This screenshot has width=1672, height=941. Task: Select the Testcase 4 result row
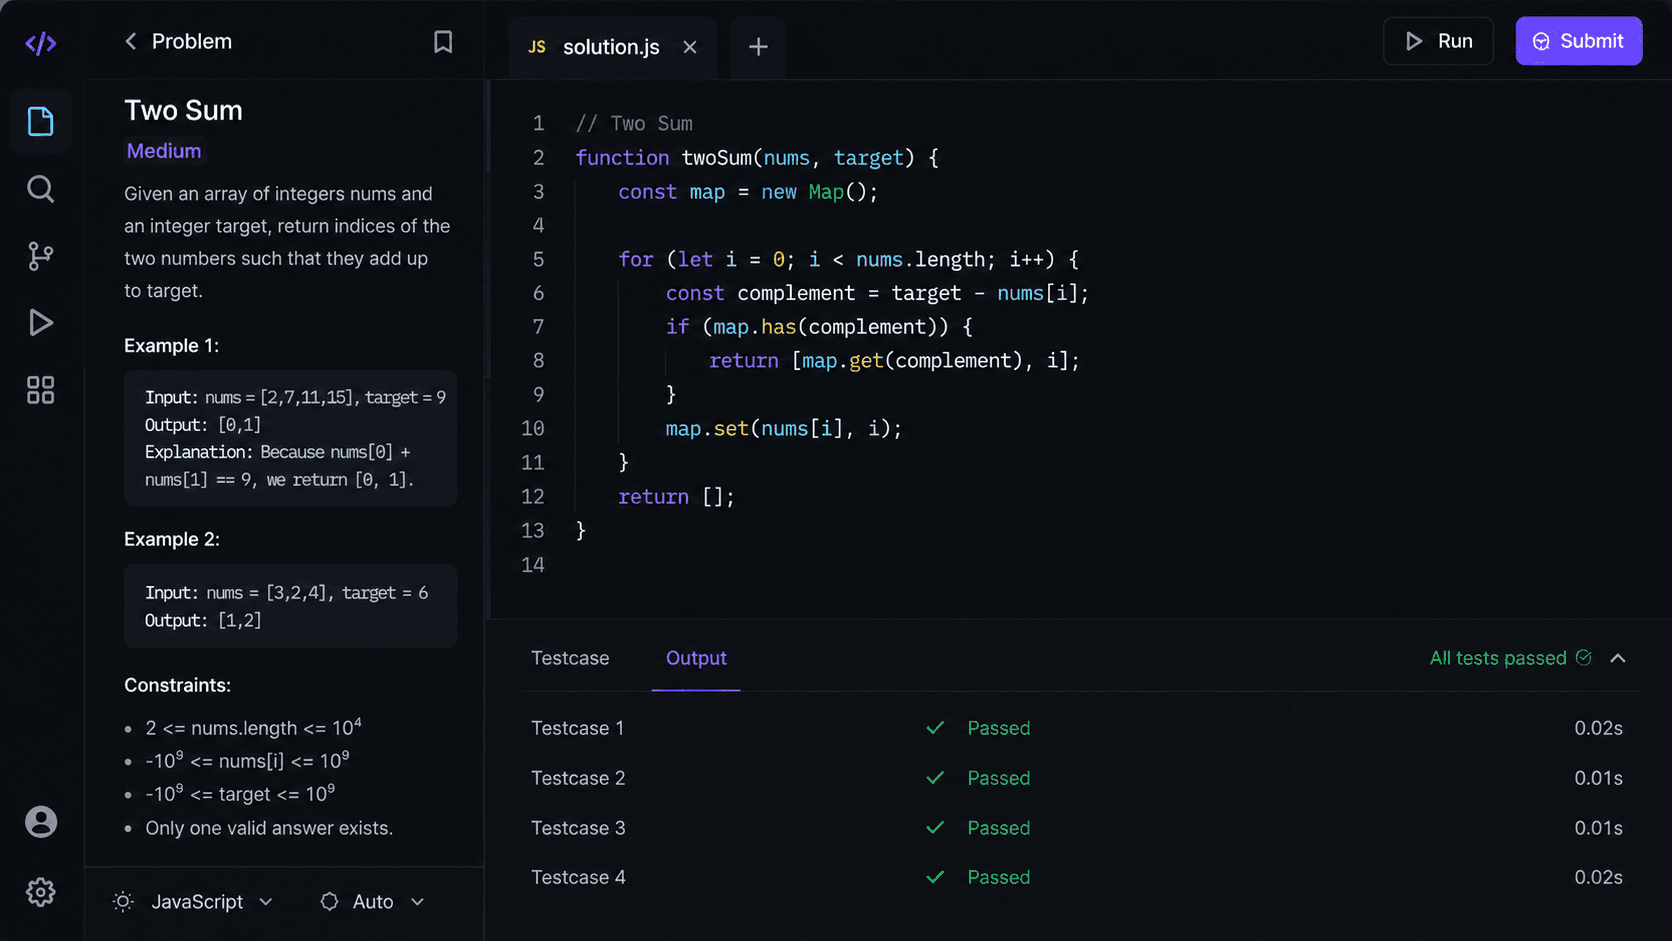coord(1077,877)
